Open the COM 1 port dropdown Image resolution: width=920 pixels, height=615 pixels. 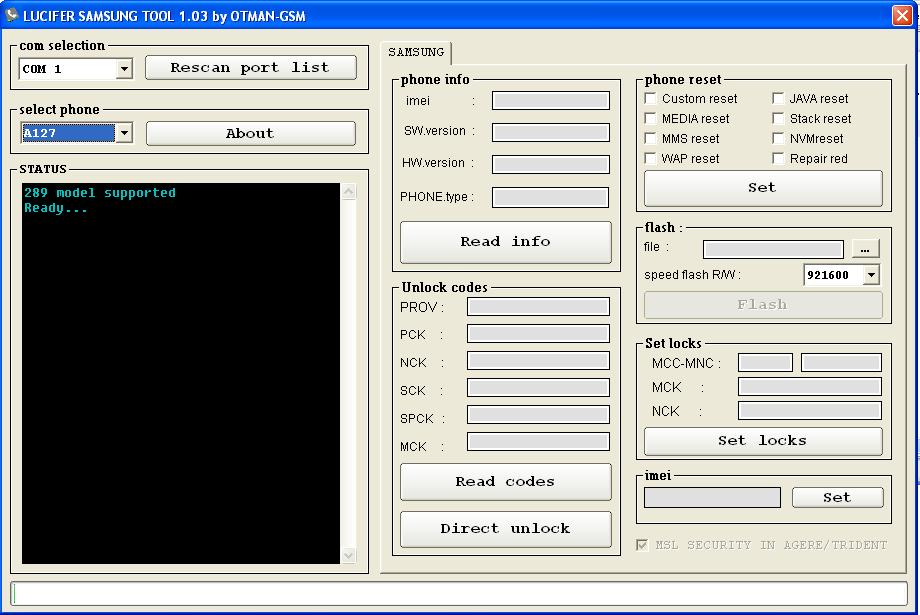pyautogui.click(x=124, y=69)
